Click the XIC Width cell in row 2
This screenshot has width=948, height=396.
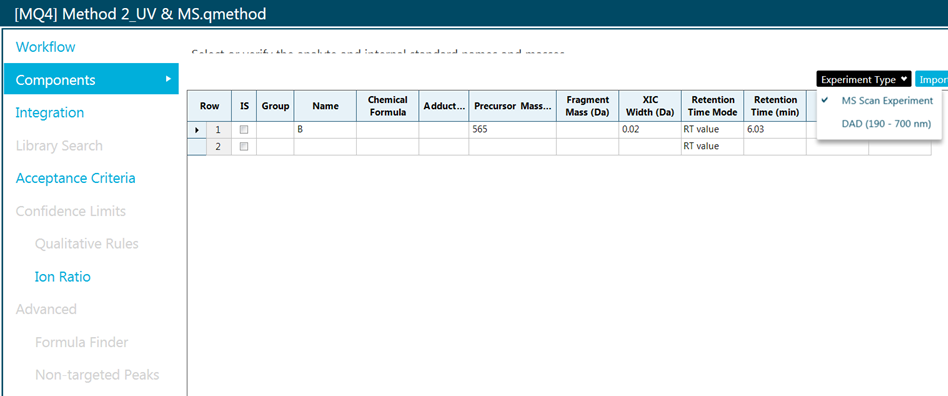[650, 146]
